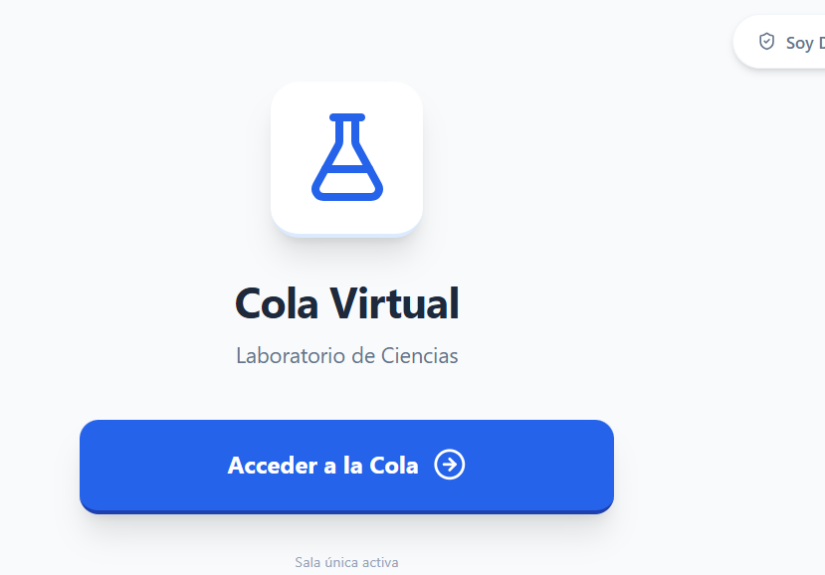Image resolution: width=825 pixels, height=575 pixels.
Task: Open the queue with Acceder a la Cola
Action: 347,466
